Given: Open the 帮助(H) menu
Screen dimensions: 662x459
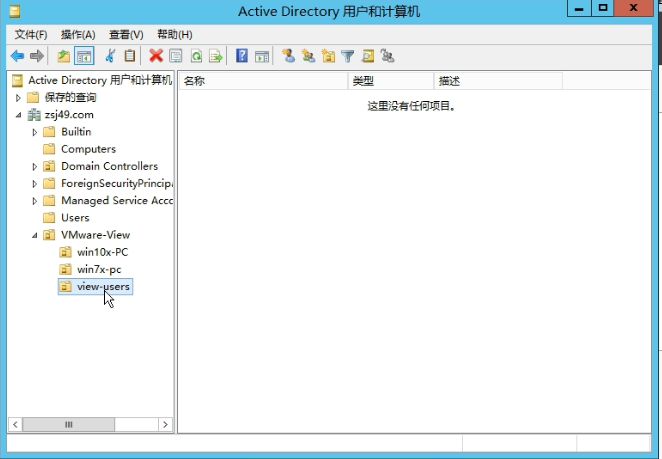Looking at the screenshot, I should point(175,35).
